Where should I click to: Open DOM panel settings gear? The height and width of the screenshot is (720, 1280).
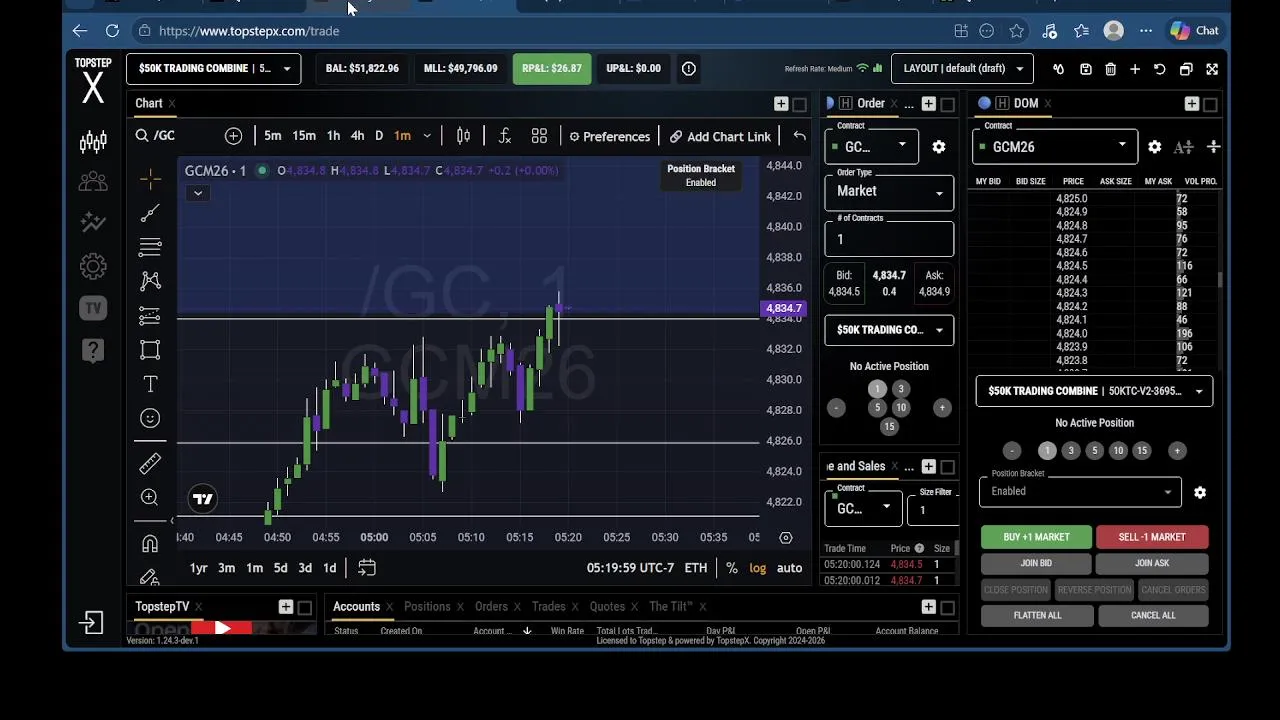tap(1154, 147)
